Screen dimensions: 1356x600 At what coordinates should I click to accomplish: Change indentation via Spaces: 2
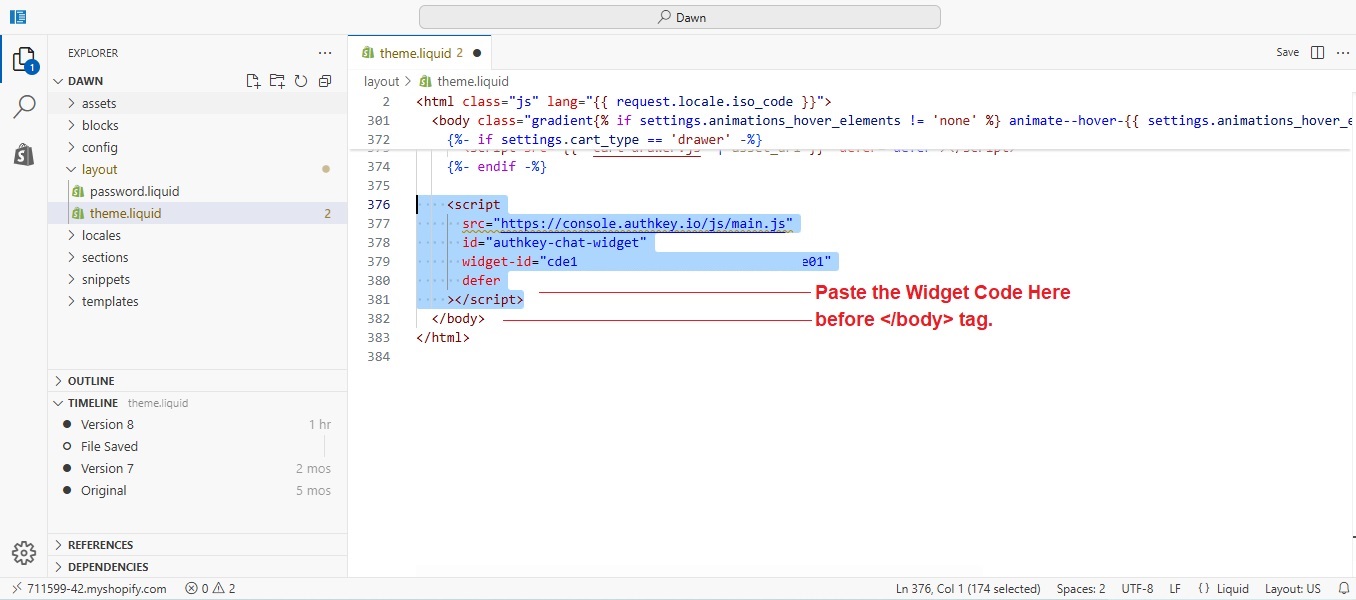click(1081, 589)
